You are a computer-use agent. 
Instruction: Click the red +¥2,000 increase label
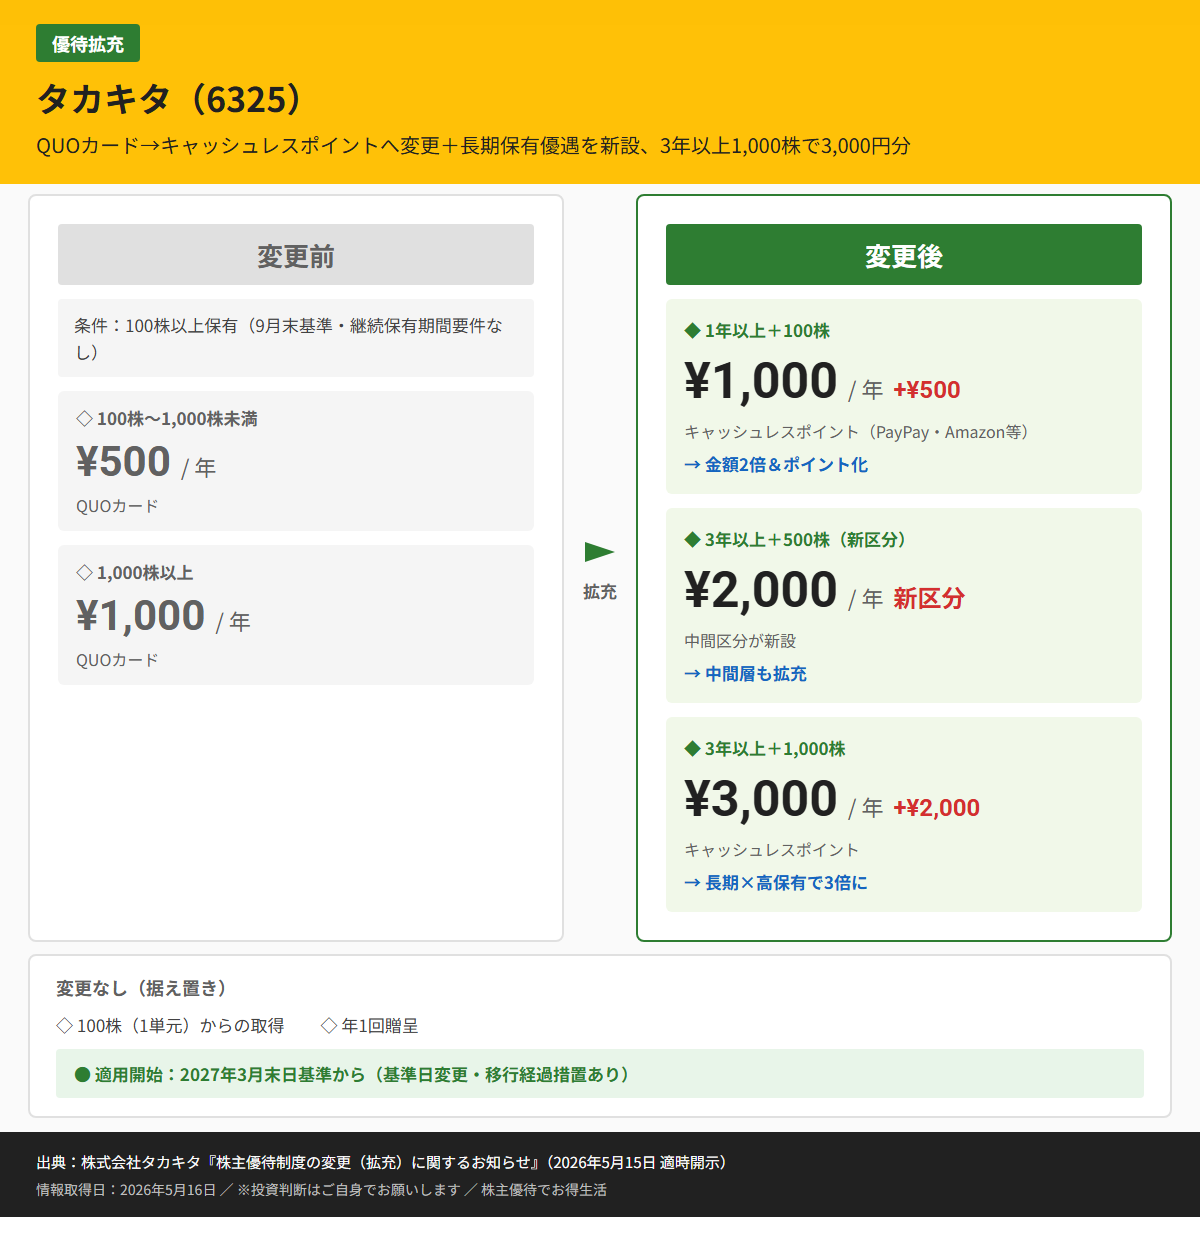(936, 808)
